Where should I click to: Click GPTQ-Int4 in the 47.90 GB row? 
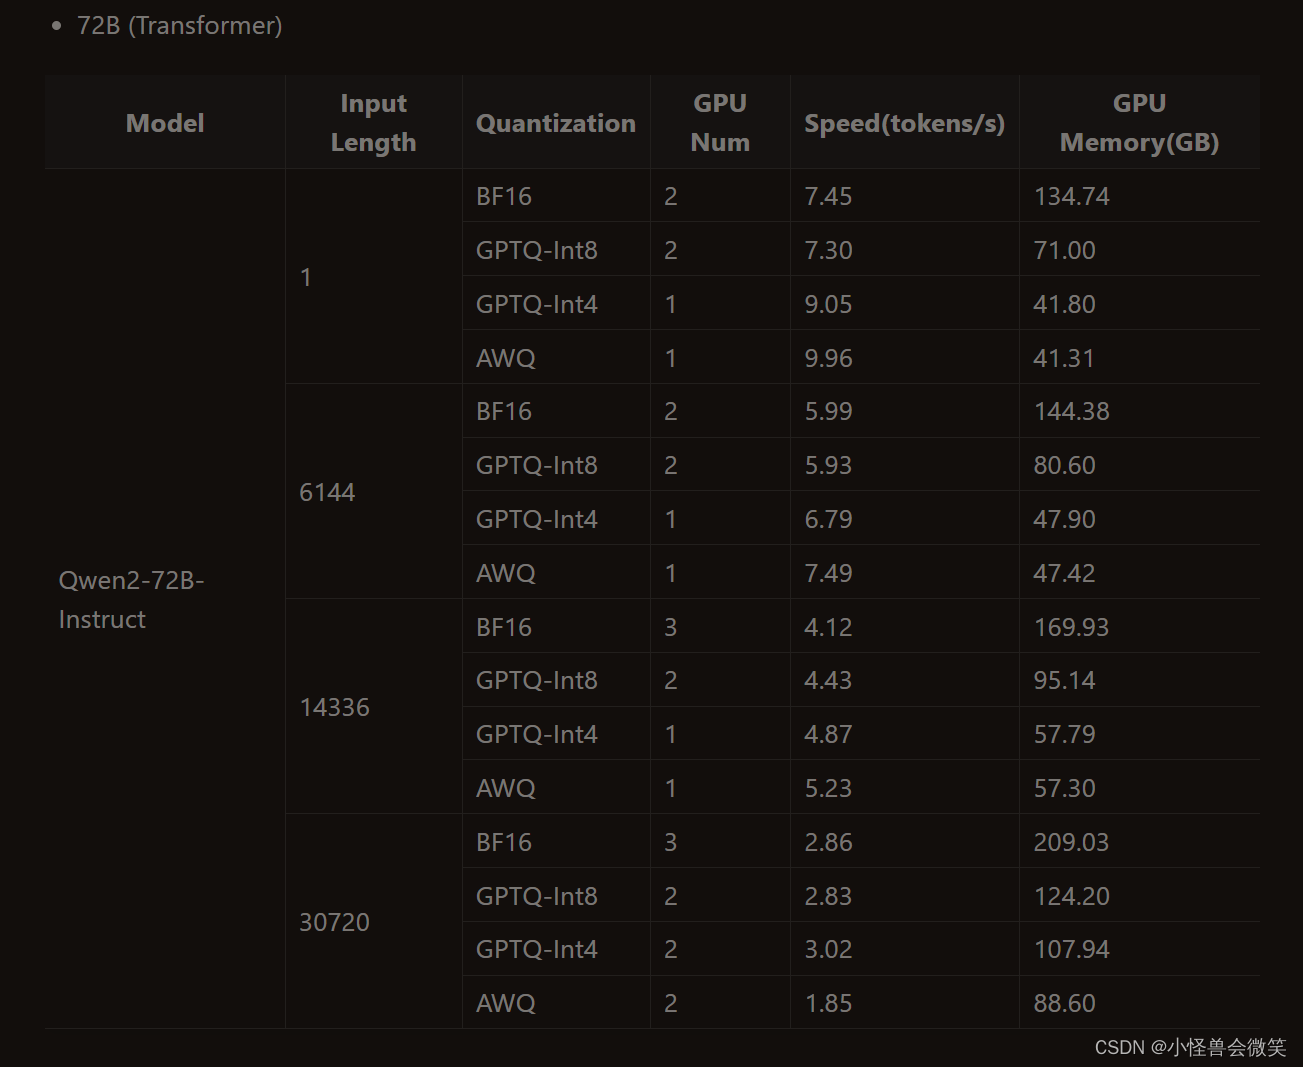536,519
